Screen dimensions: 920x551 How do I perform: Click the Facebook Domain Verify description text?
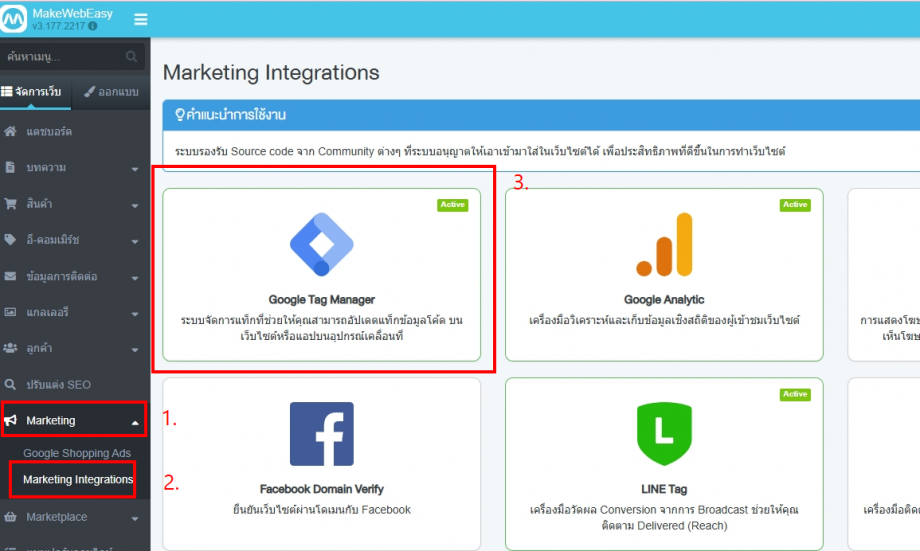(322, 509)
